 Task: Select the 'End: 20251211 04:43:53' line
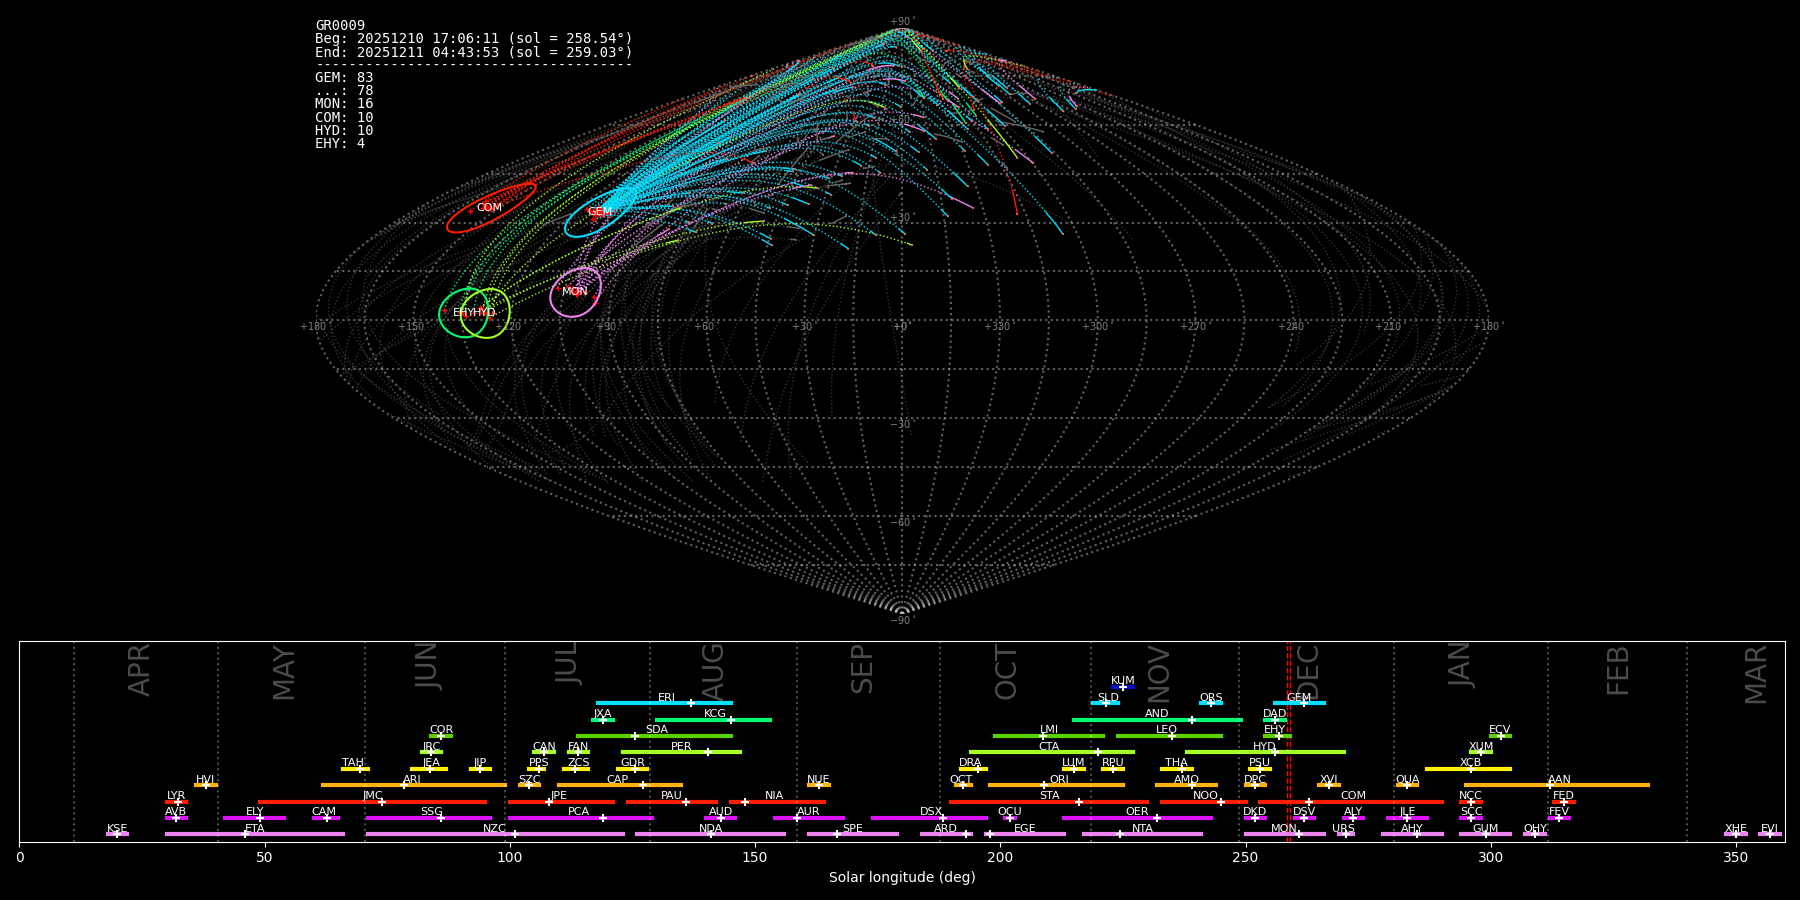point(474,52)
